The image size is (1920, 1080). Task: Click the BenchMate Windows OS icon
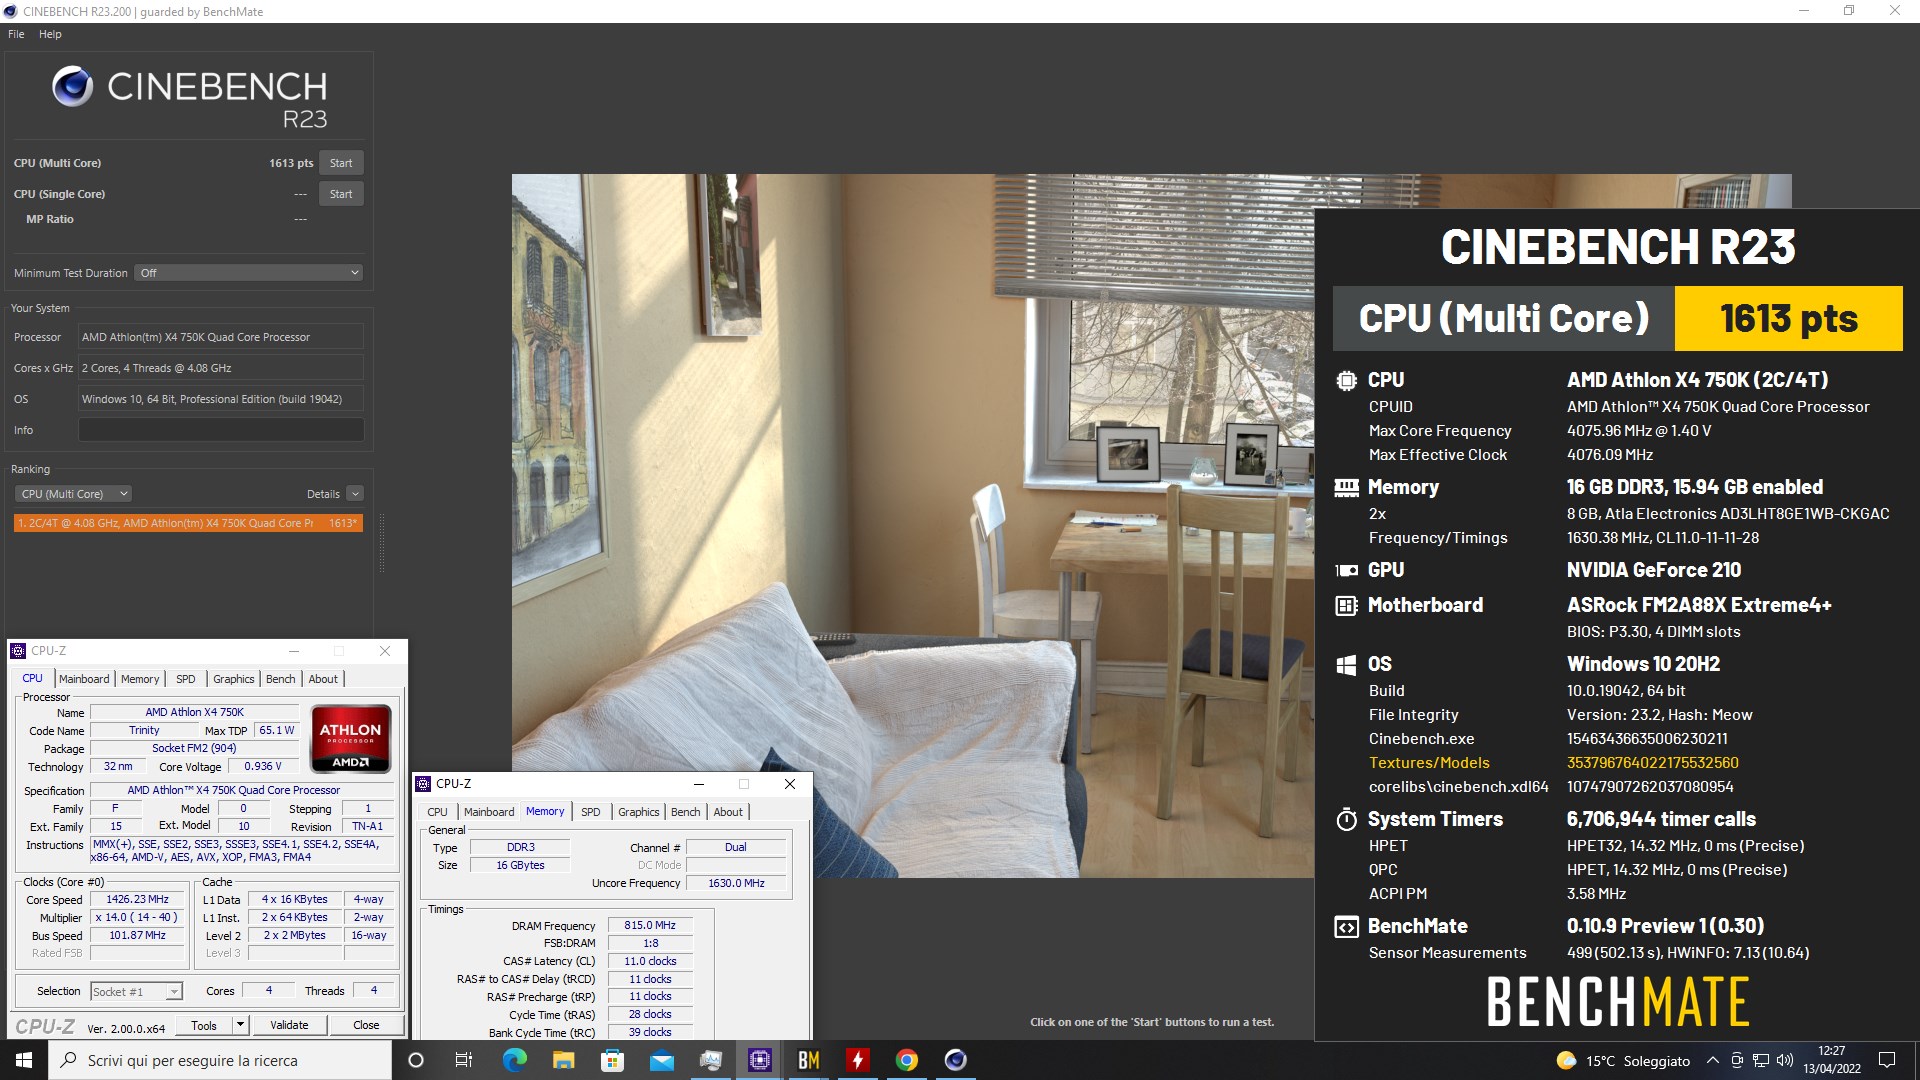1346,665
